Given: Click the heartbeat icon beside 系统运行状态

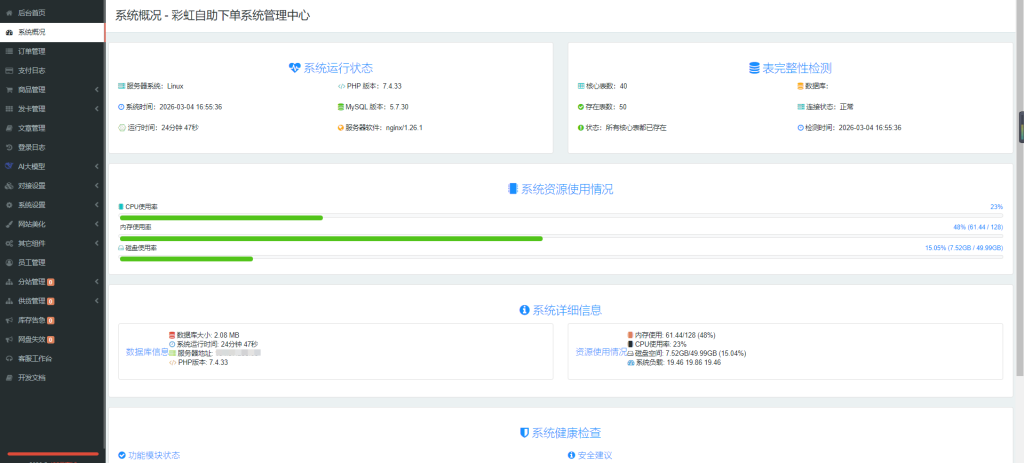Looking at the screenshot, I should pyautogui.click(x=294, y=68).
